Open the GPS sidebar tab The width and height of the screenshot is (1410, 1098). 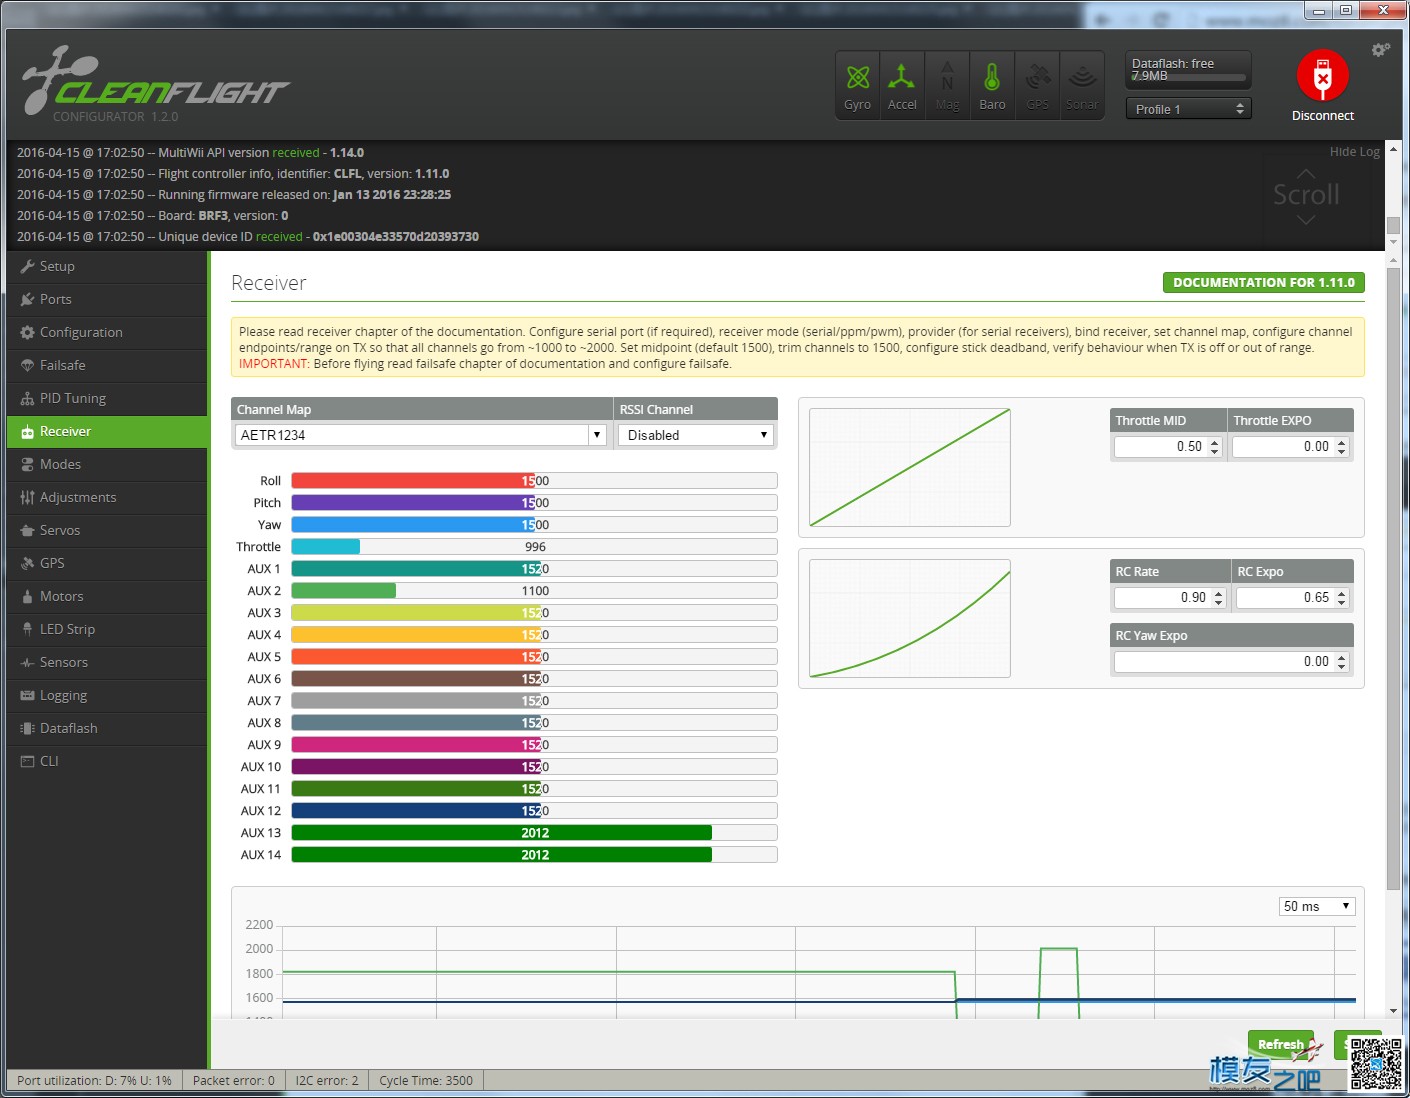pos(107,563)
